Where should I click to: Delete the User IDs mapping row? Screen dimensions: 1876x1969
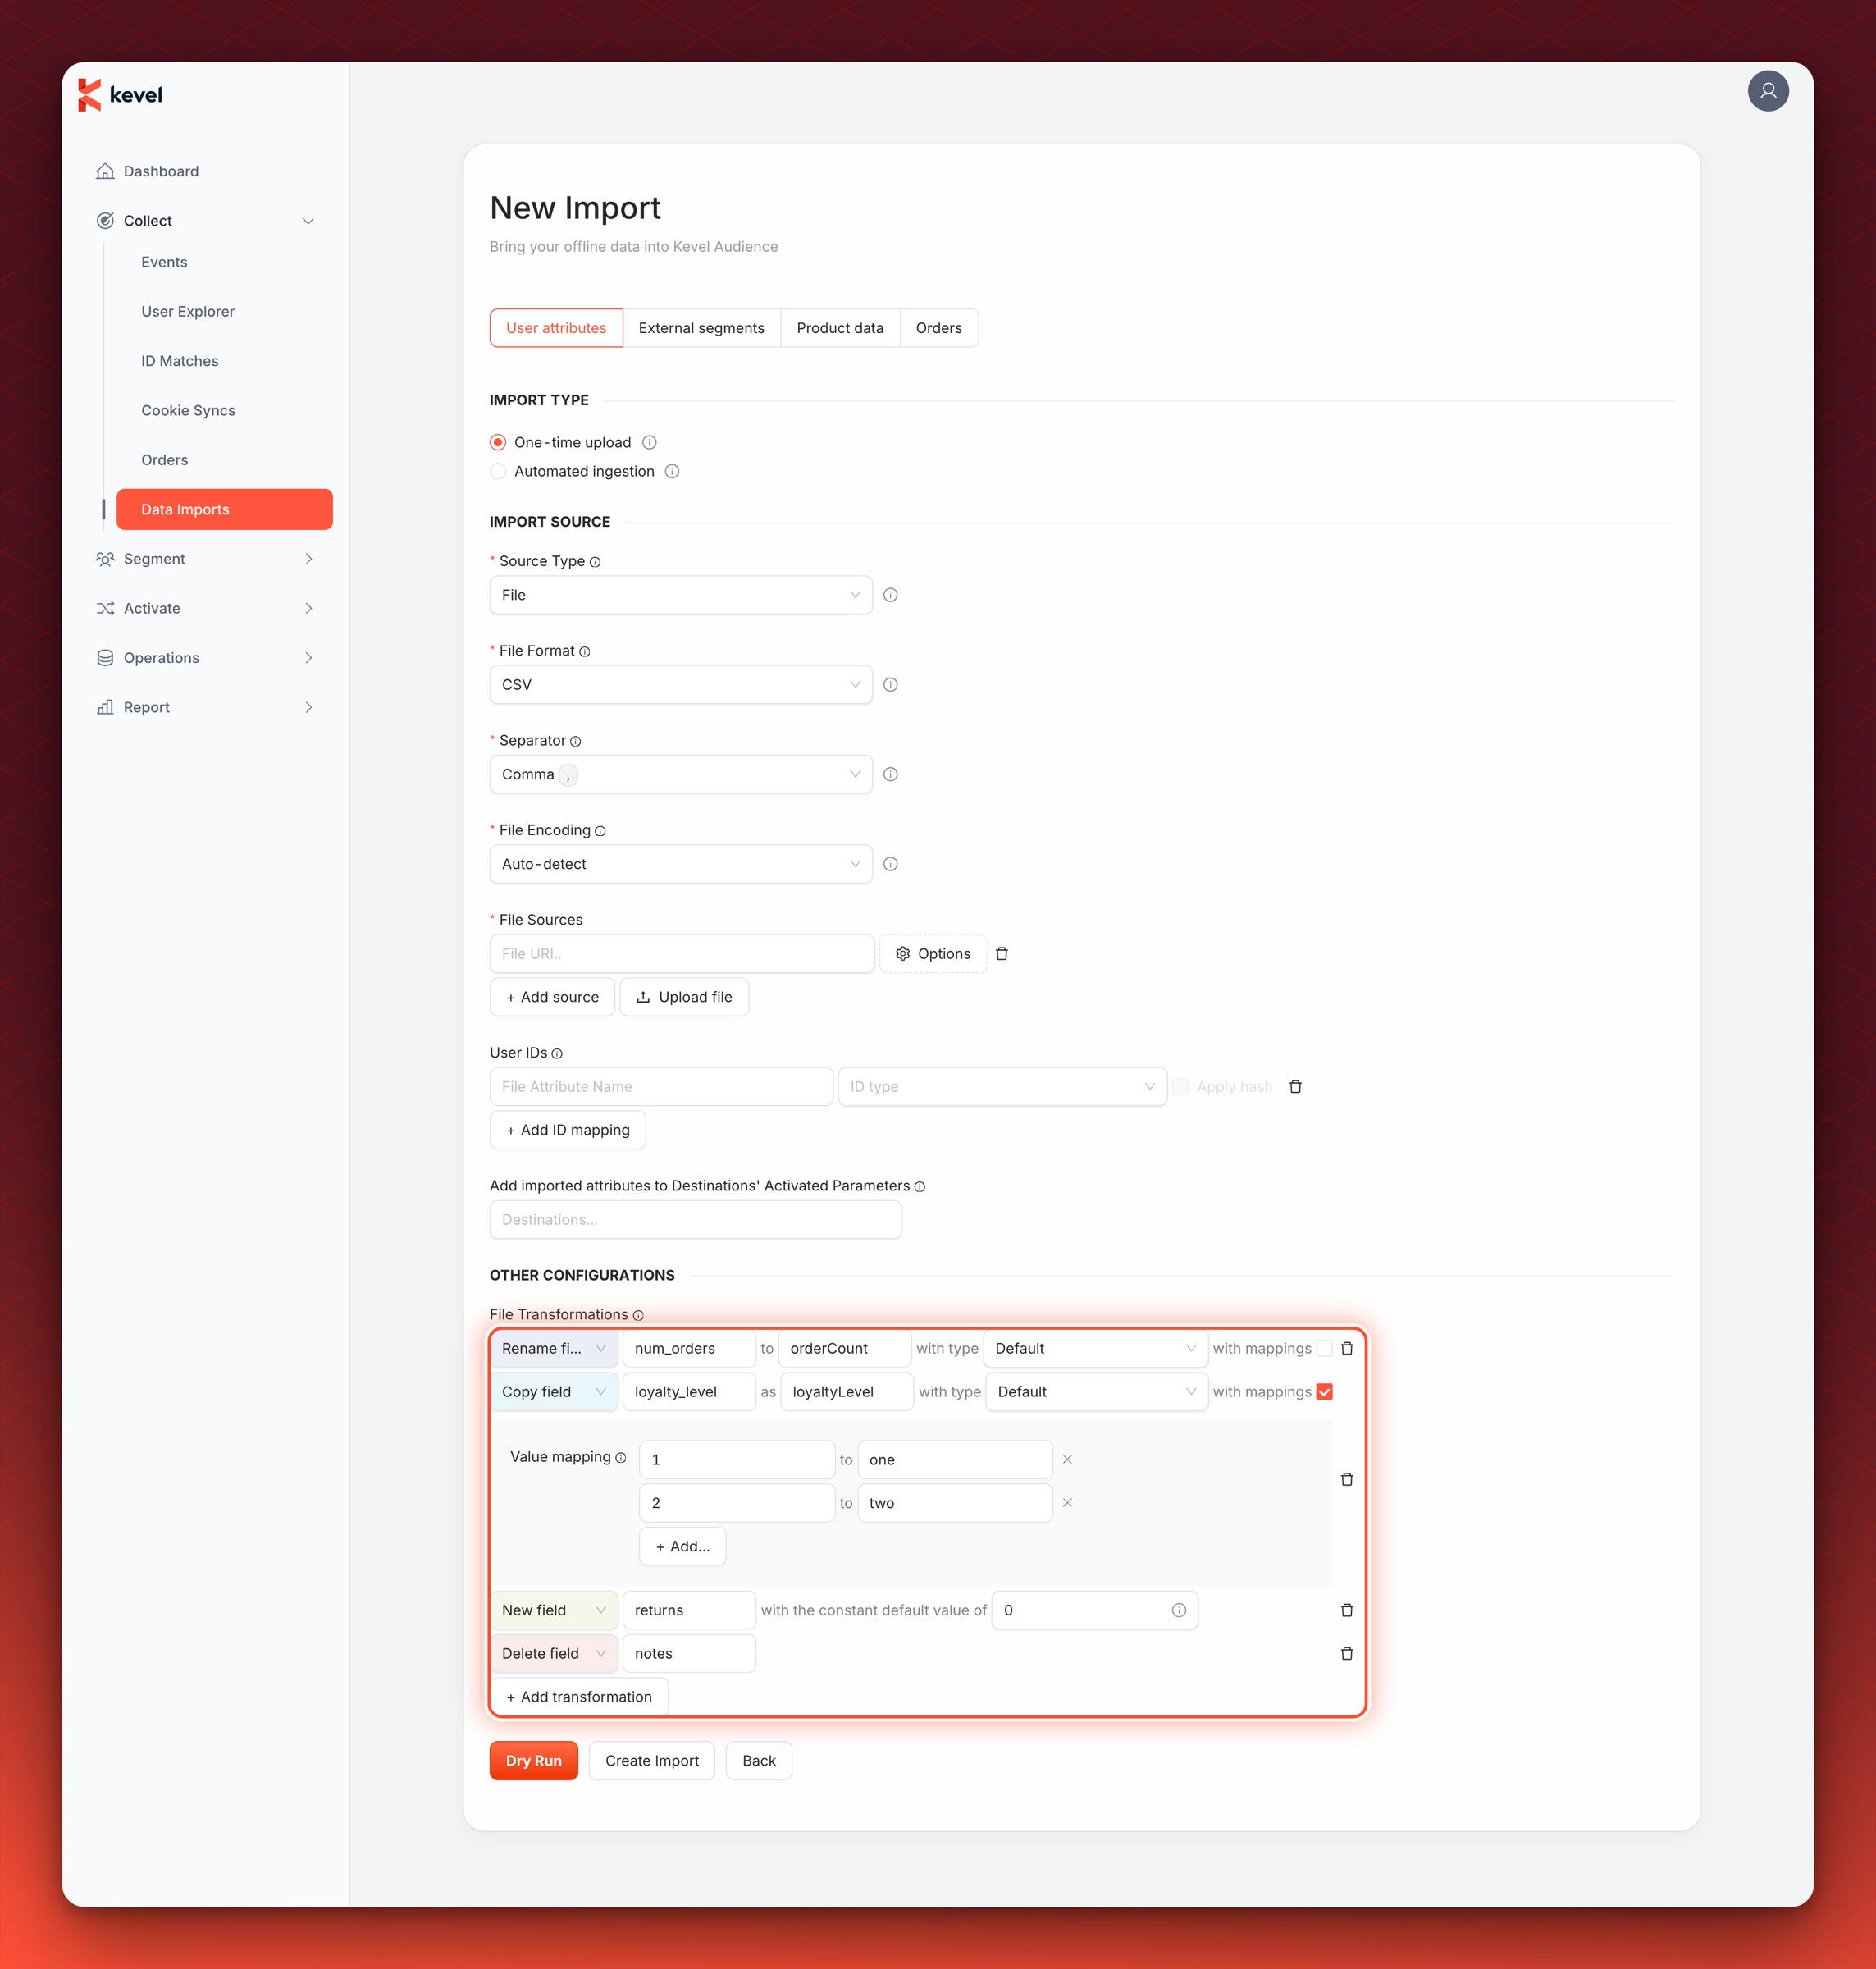pyautogui.click(x=1295, y=1087)
